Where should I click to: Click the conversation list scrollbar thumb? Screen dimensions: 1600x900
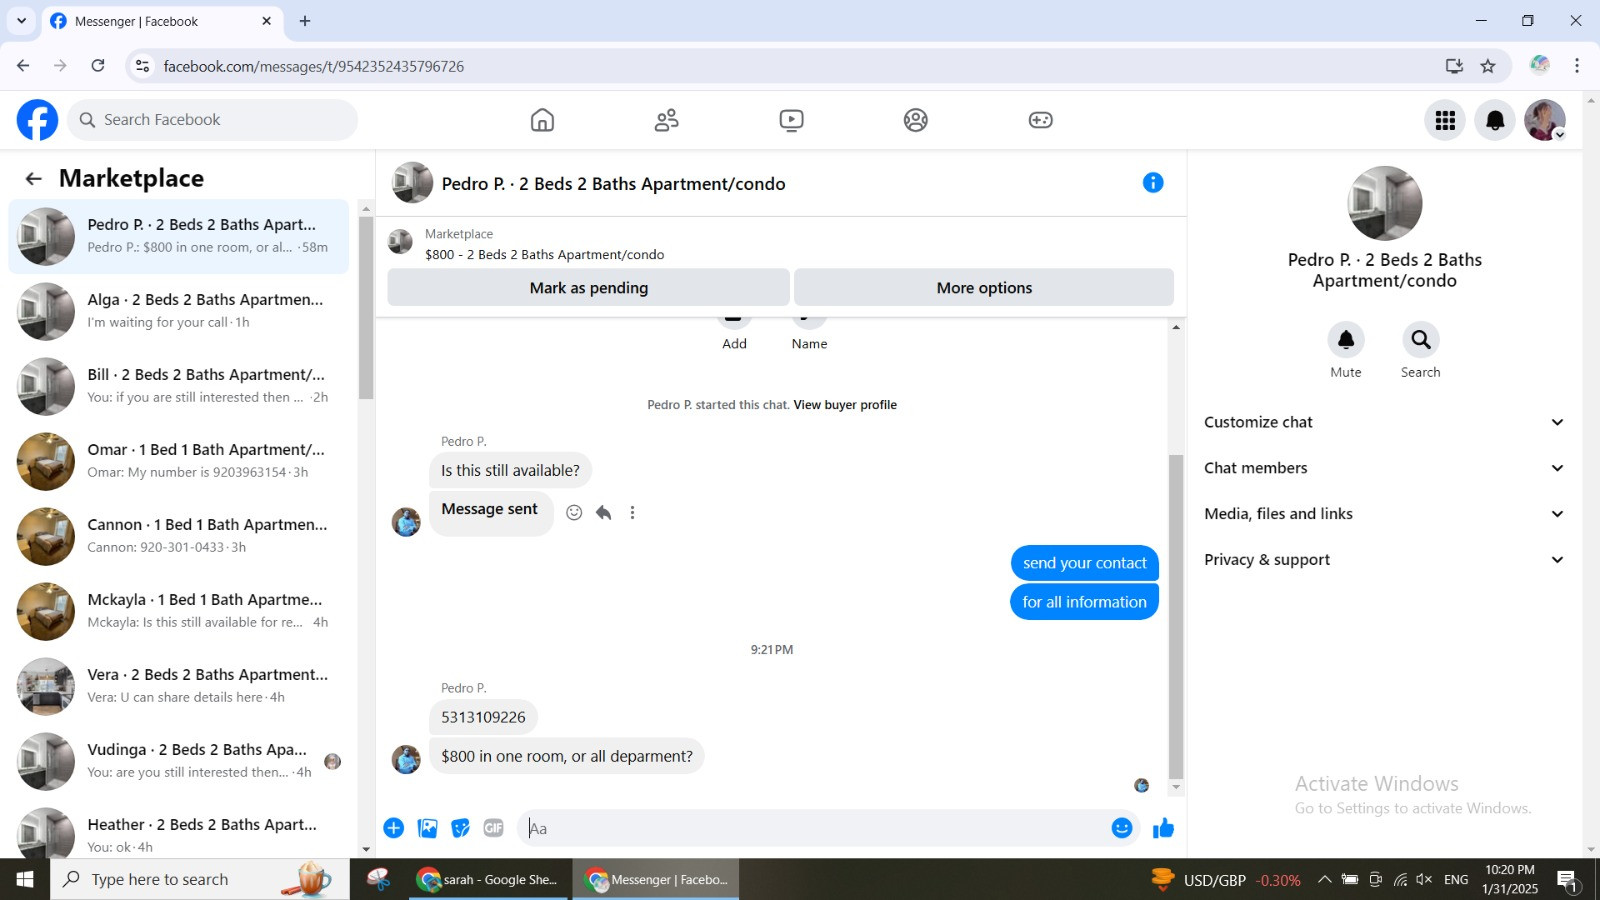(366, 308)
